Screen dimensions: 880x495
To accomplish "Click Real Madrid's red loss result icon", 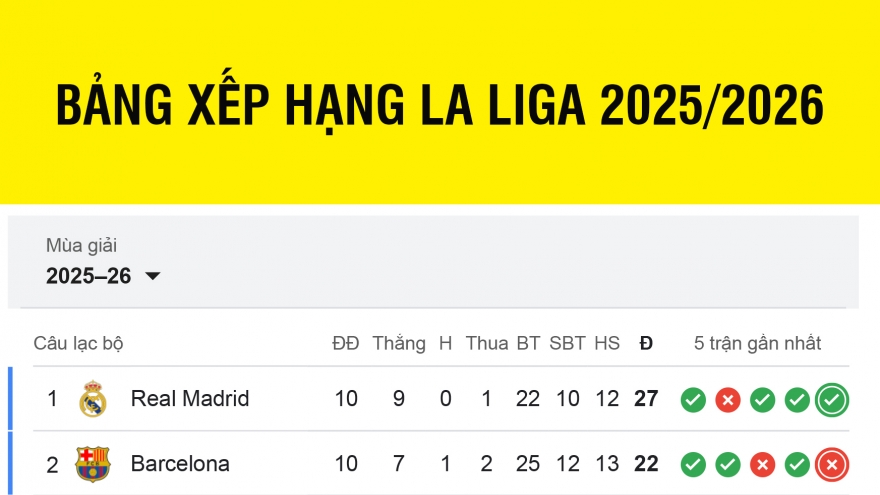I will (x=728, y=400).
